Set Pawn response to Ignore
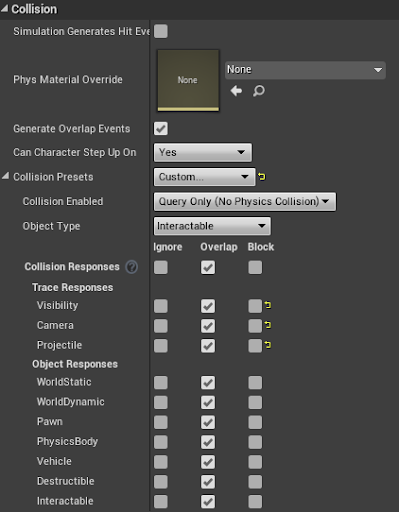Image resolution: width=399 pixels, height=512 pixels. pyautogui.click(x=161, y=422)
